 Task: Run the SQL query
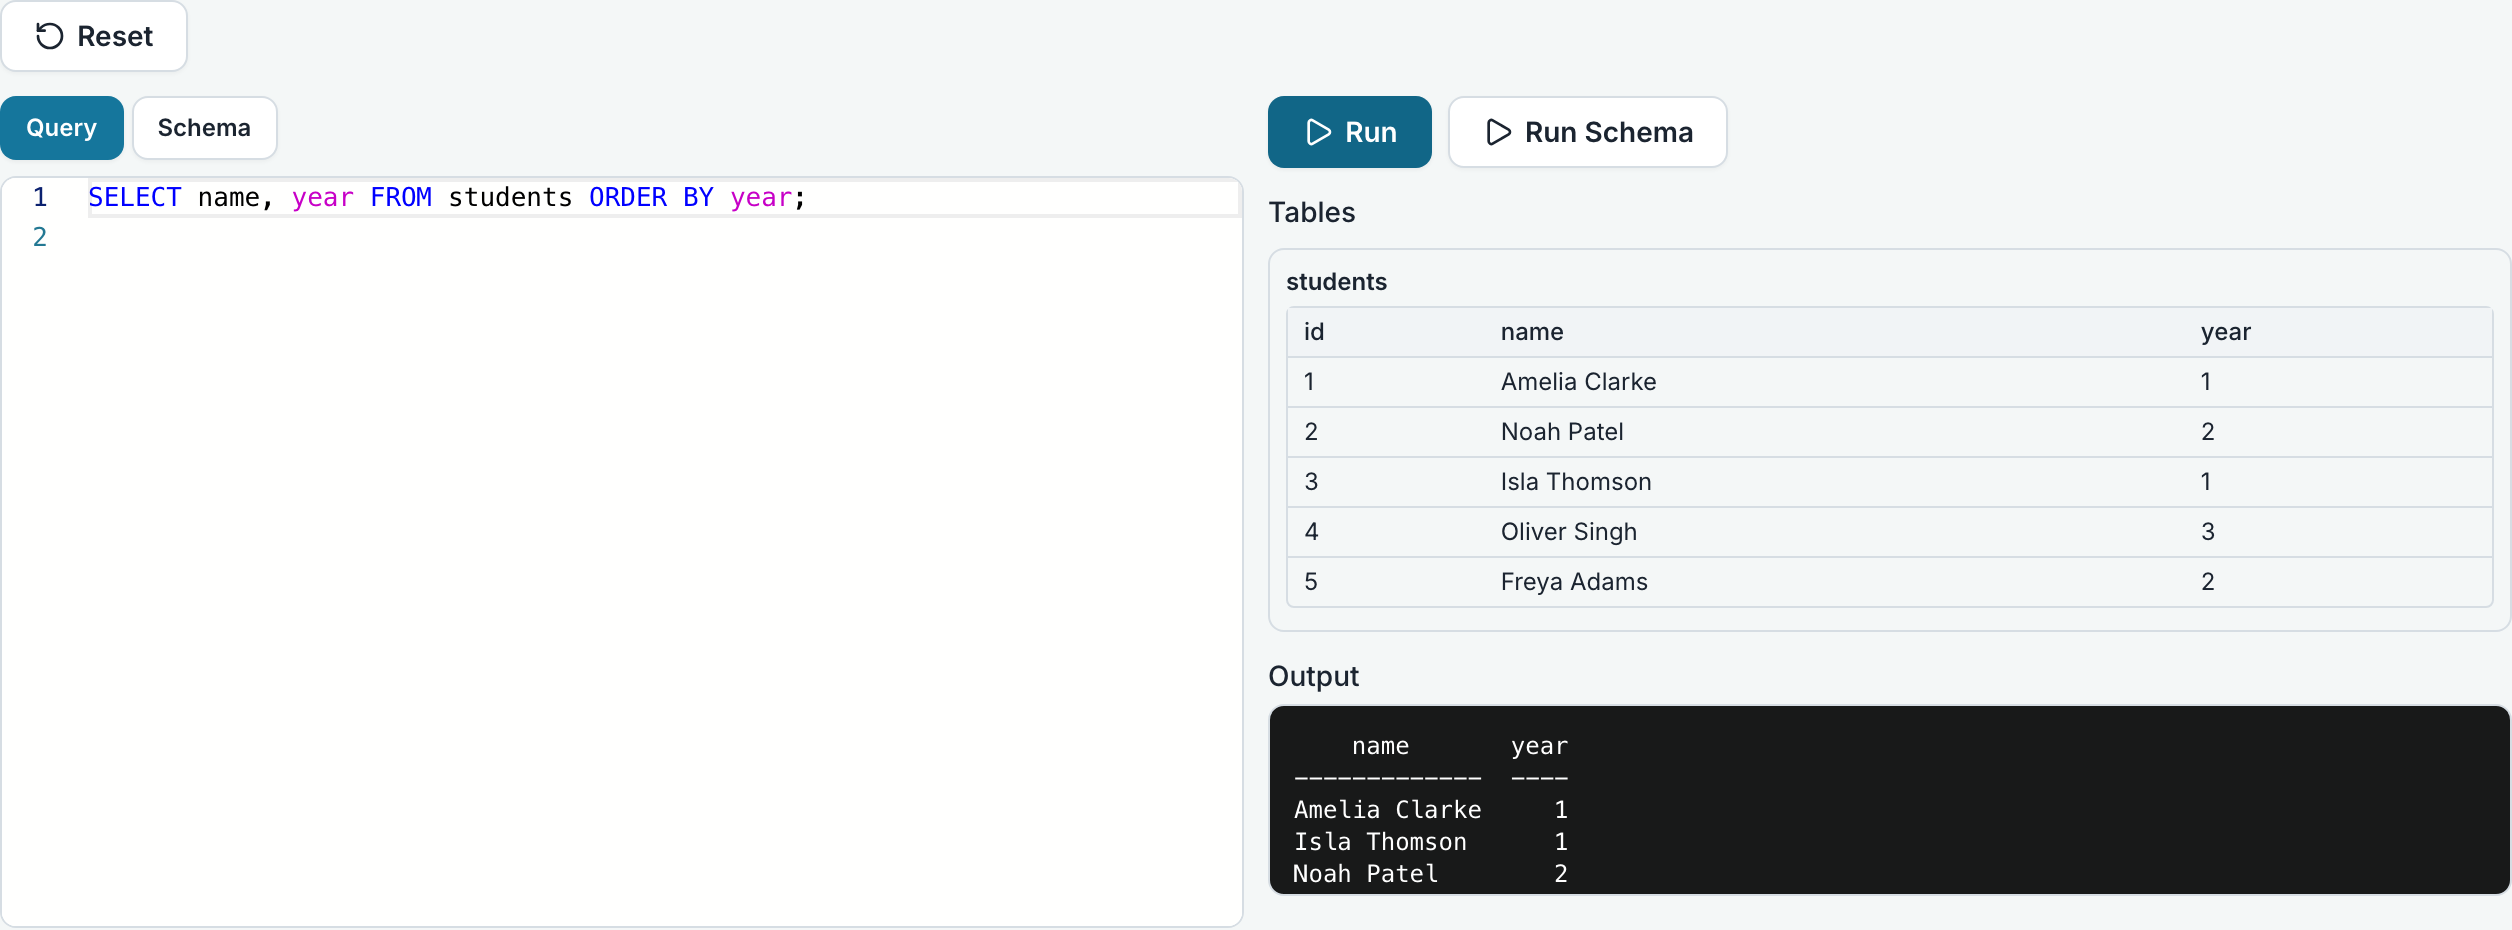point(1349,132)
